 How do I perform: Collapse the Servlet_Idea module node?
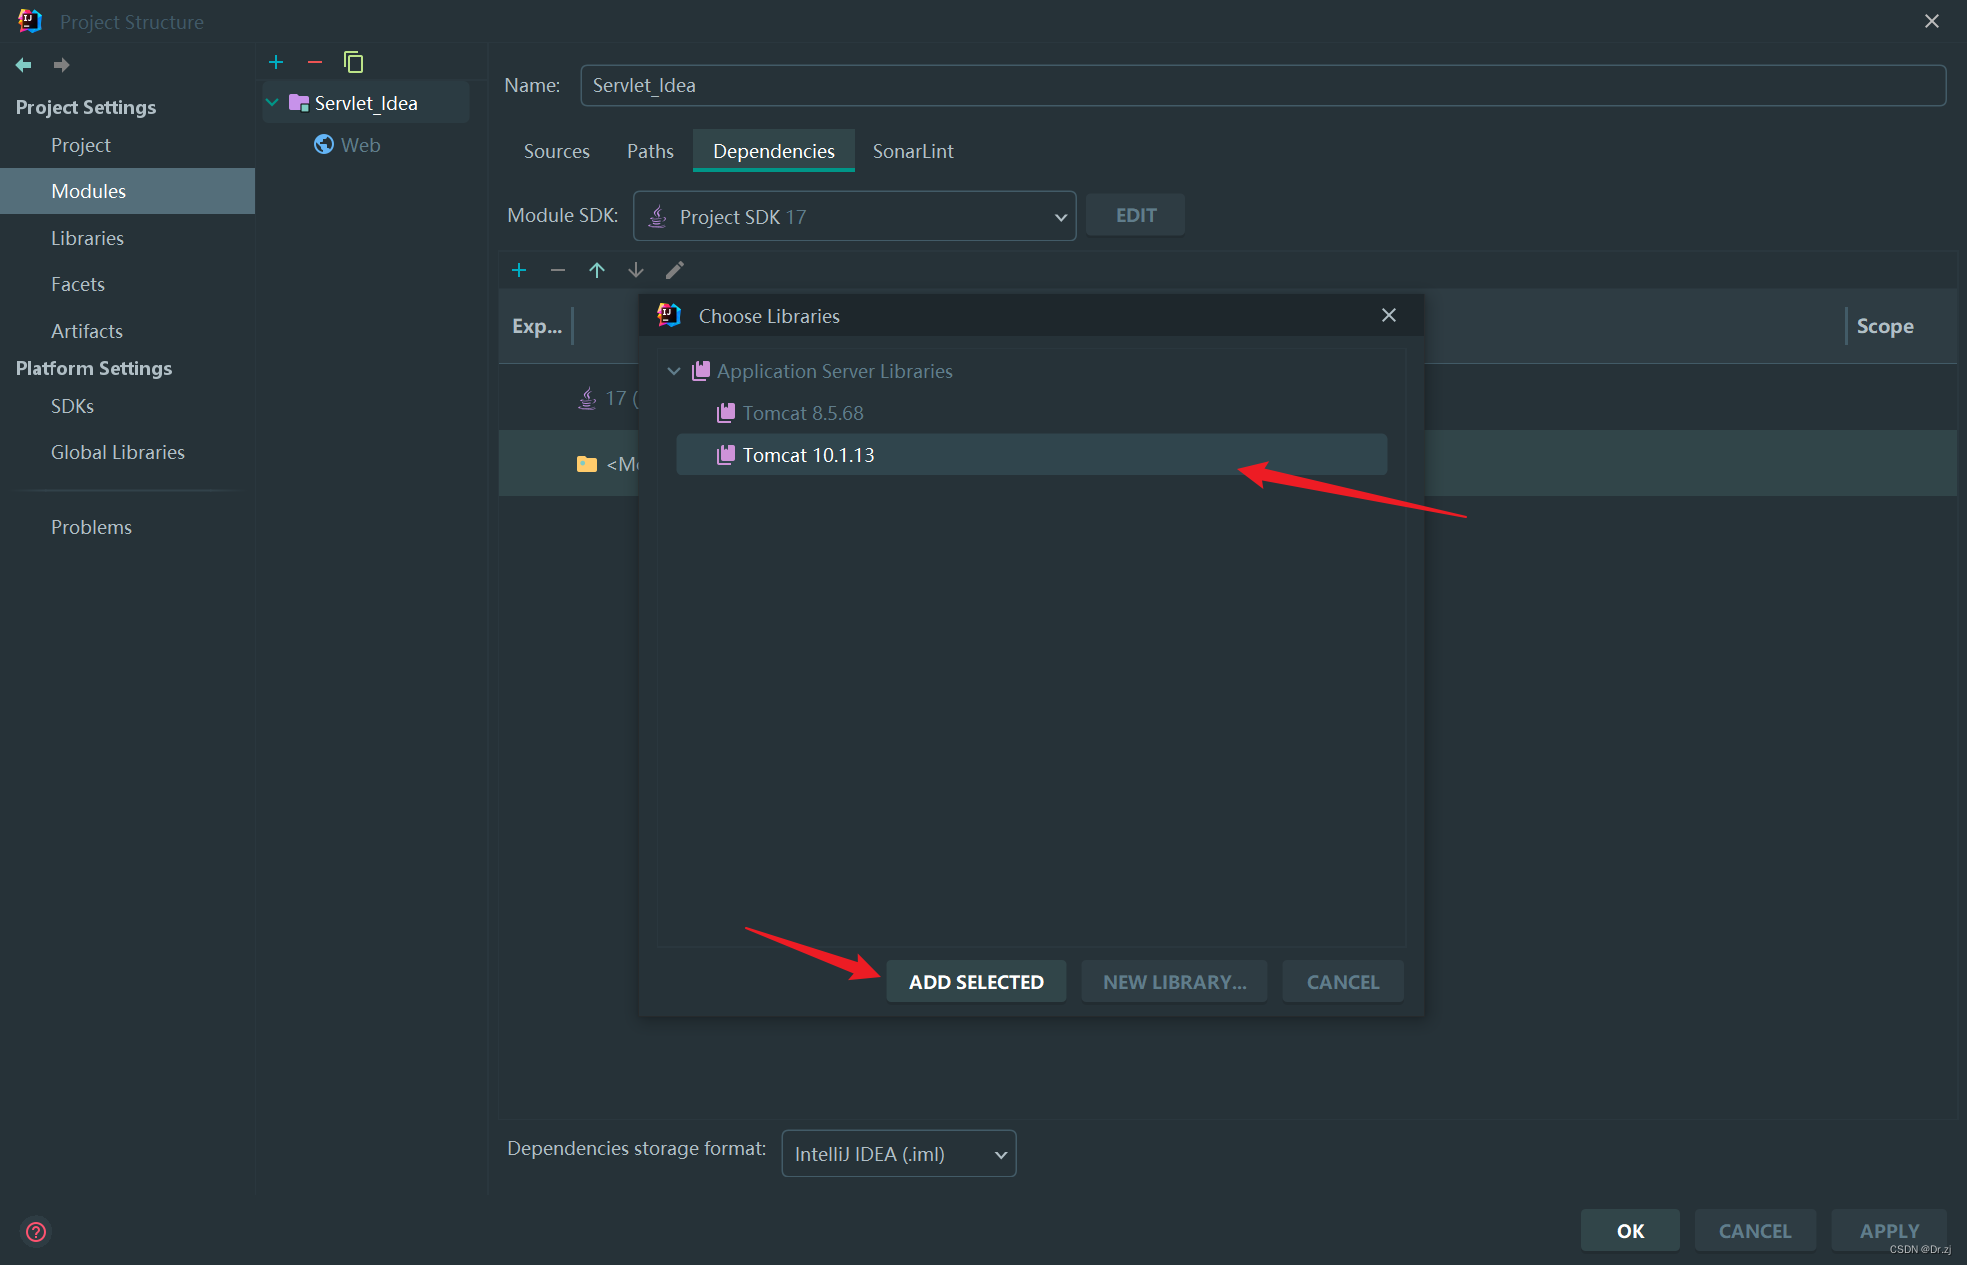272,103
